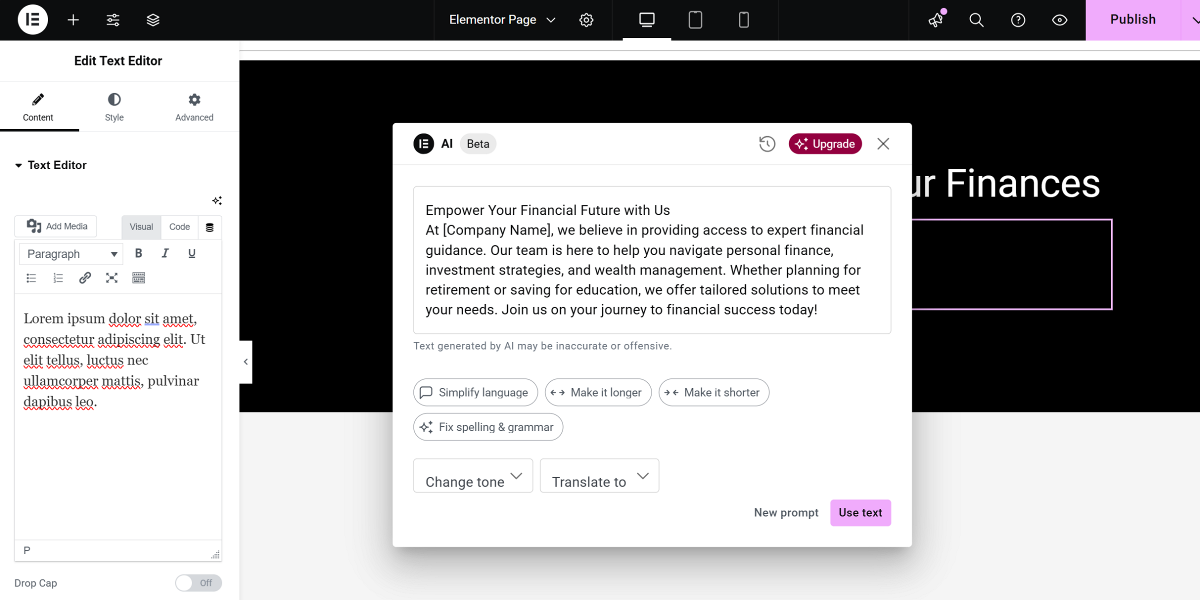Screen dimensions: 1200x600
Task: Click the Add Element plus icon
Action: 73,20
